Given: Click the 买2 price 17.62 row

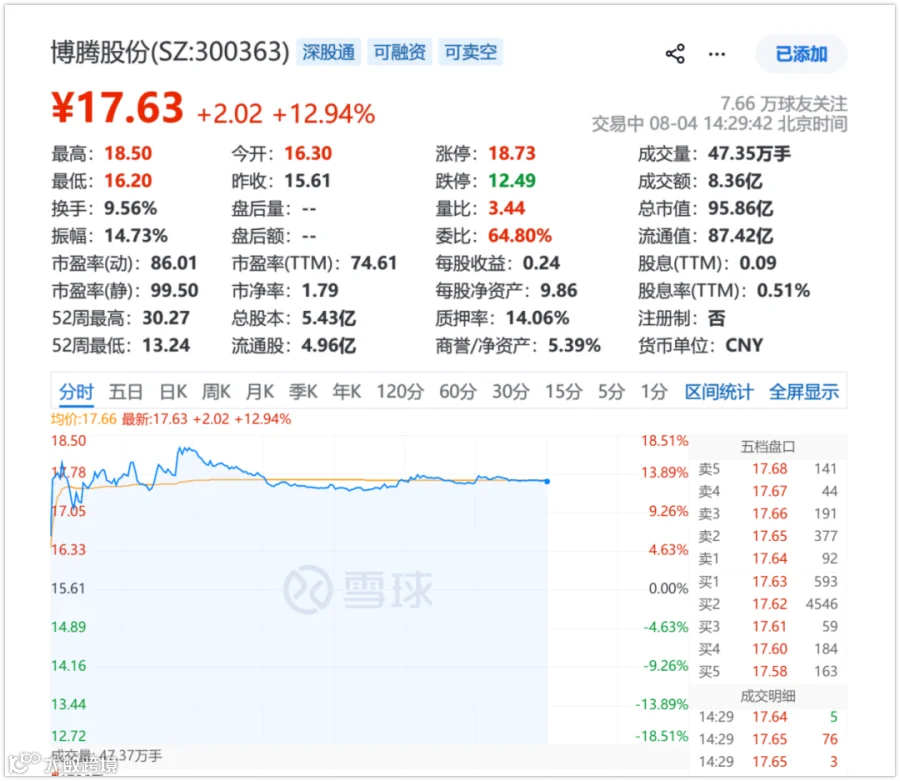Looking at the screenshot, I should pyautogui.click(x=768, y=604).
